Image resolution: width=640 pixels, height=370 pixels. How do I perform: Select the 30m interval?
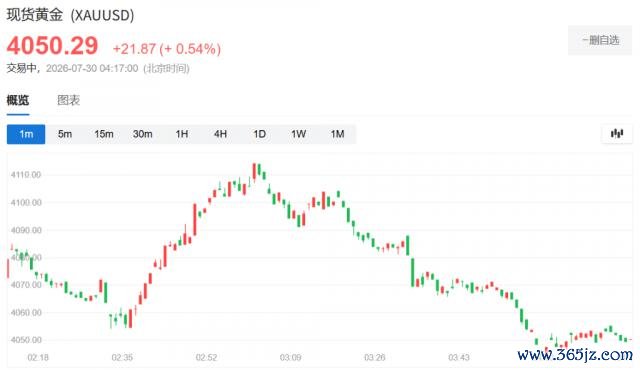(142, 134)
